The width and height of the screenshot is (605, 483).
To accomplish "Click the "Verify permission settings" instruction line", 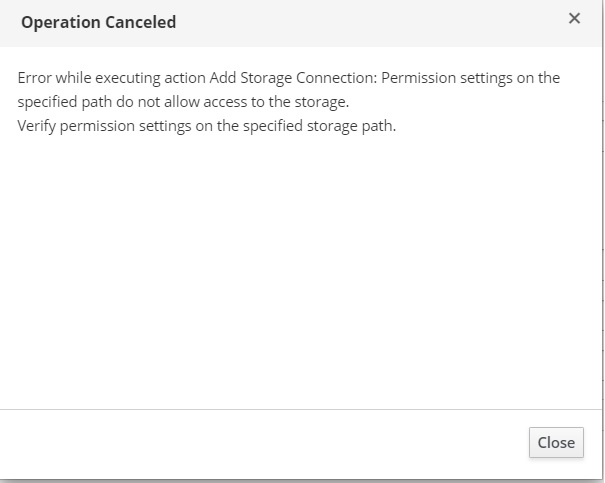I will [105, 126].
